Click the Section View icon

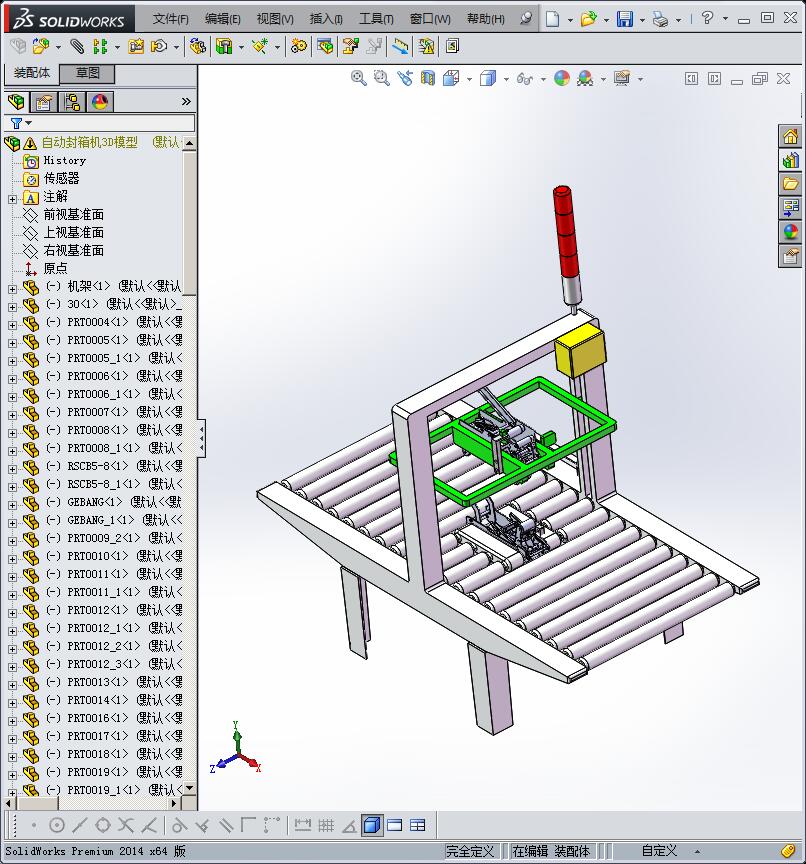tap(428, 78)
